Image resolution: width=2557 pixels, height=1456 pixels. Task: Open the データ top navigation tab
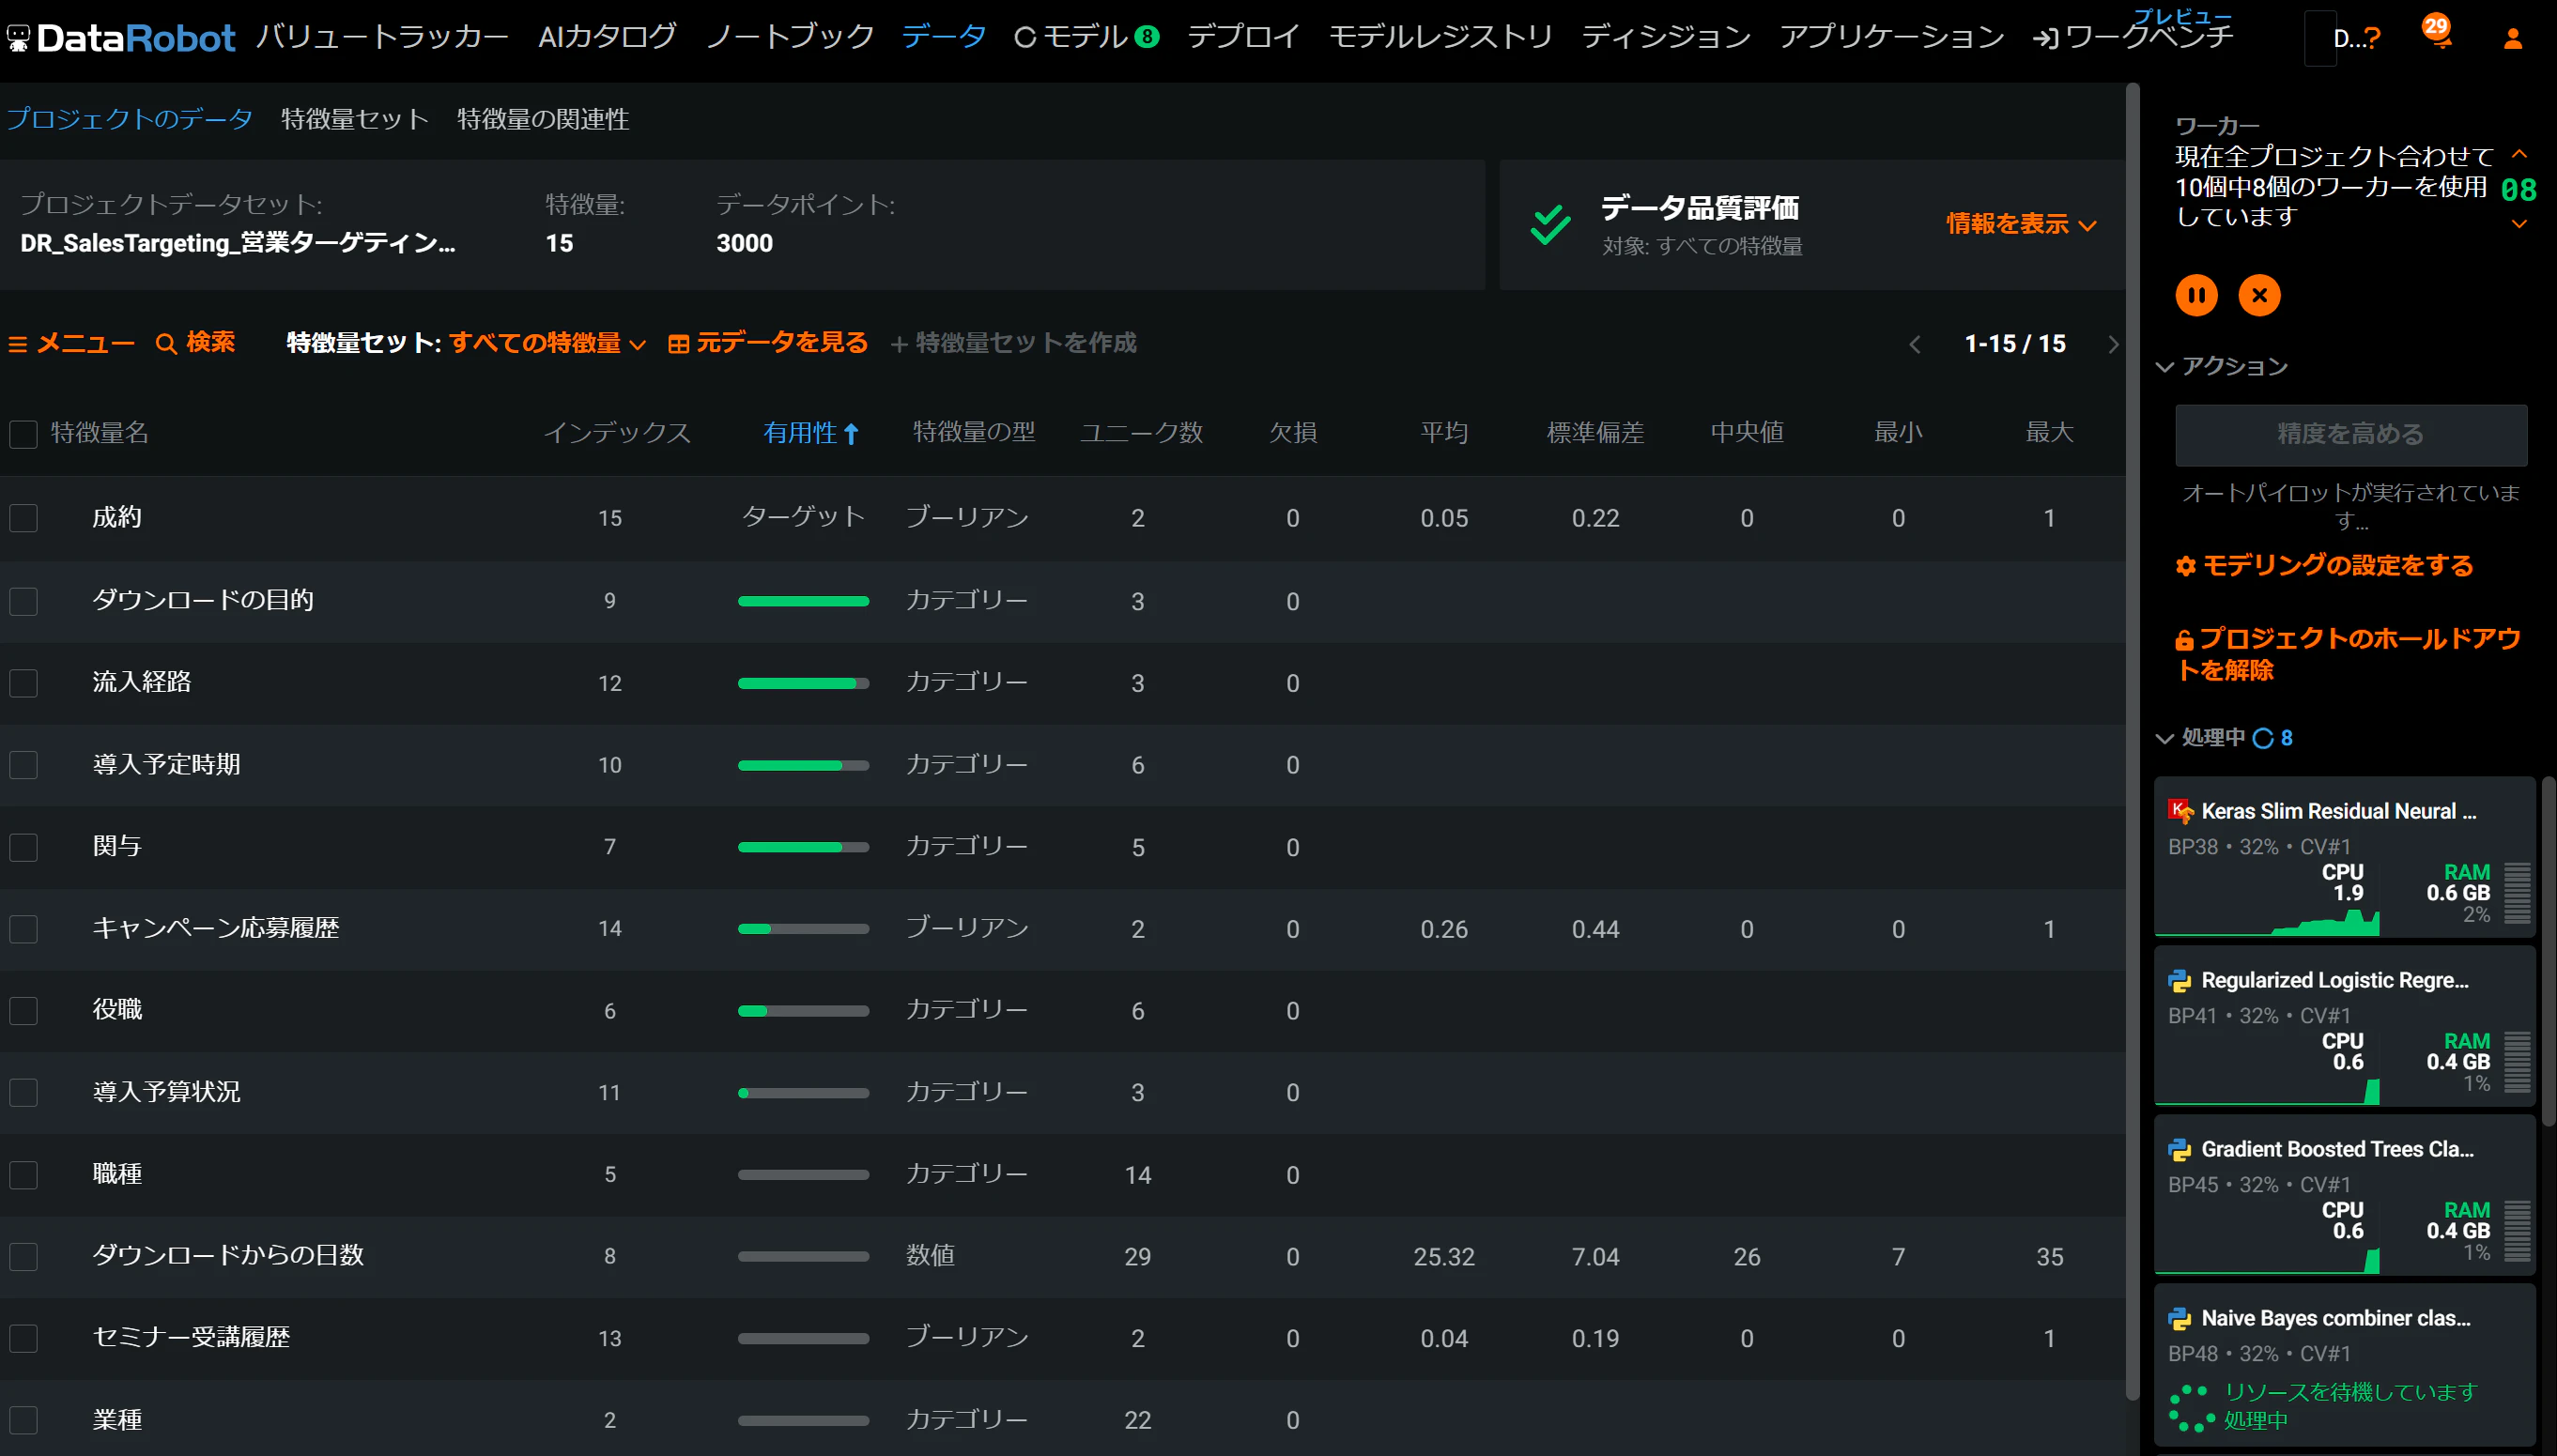943,37
